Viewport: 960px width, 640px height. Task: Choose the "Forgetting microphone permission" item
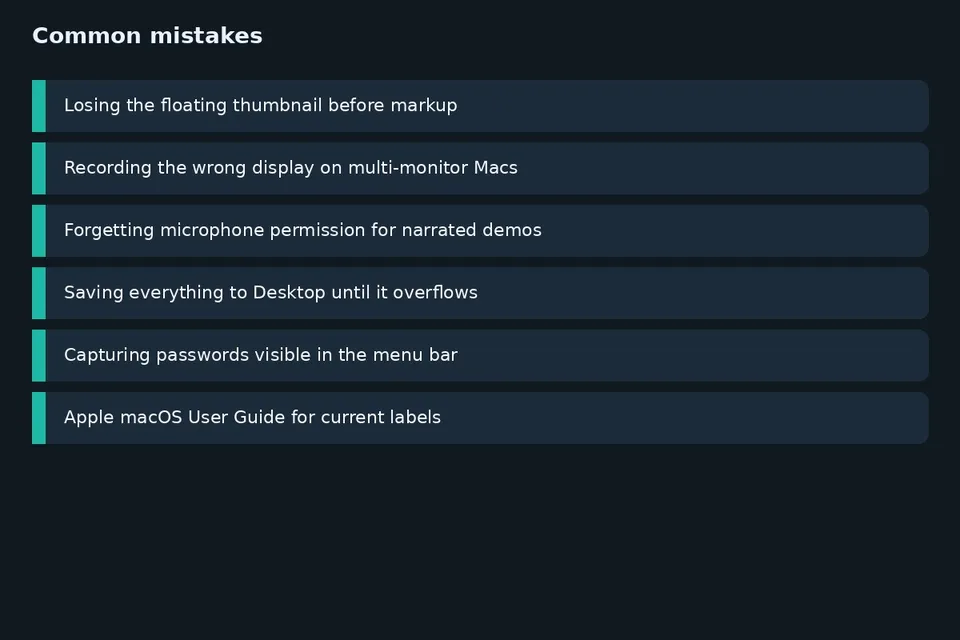[480, 231]
